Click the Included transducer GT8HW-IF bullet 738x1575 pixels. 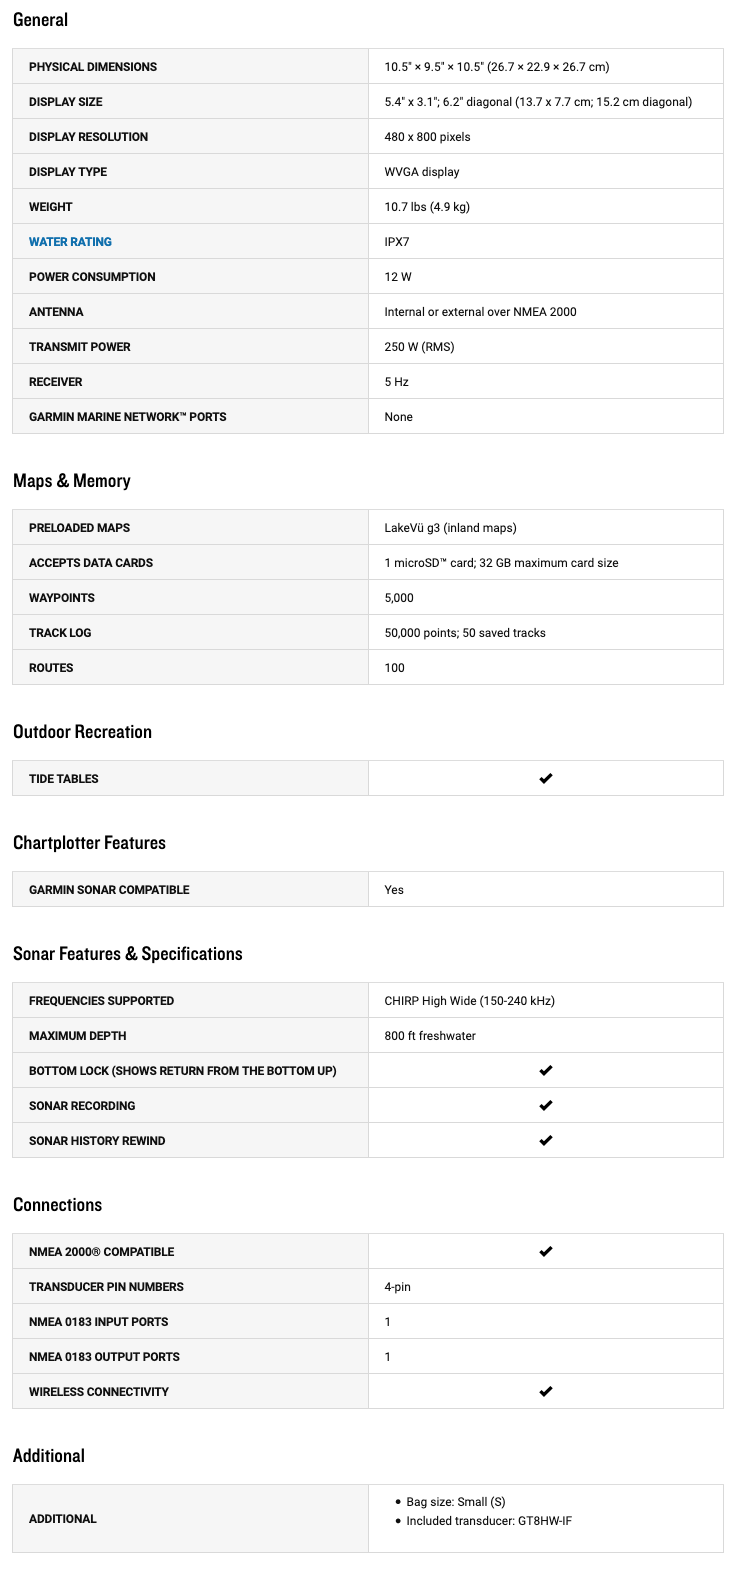point(489,1521)
